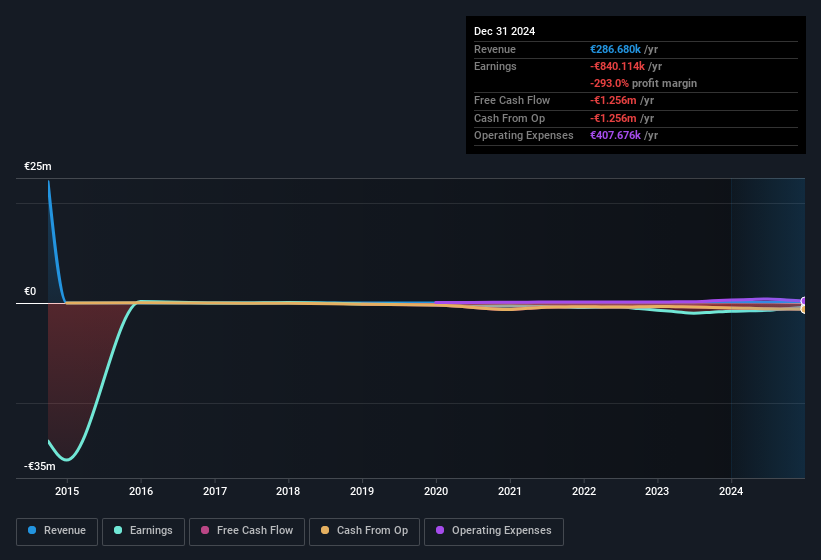Toggle Cash From Op legend item
Viewport: 821px width, 560px height.
[x=364, y=531]
